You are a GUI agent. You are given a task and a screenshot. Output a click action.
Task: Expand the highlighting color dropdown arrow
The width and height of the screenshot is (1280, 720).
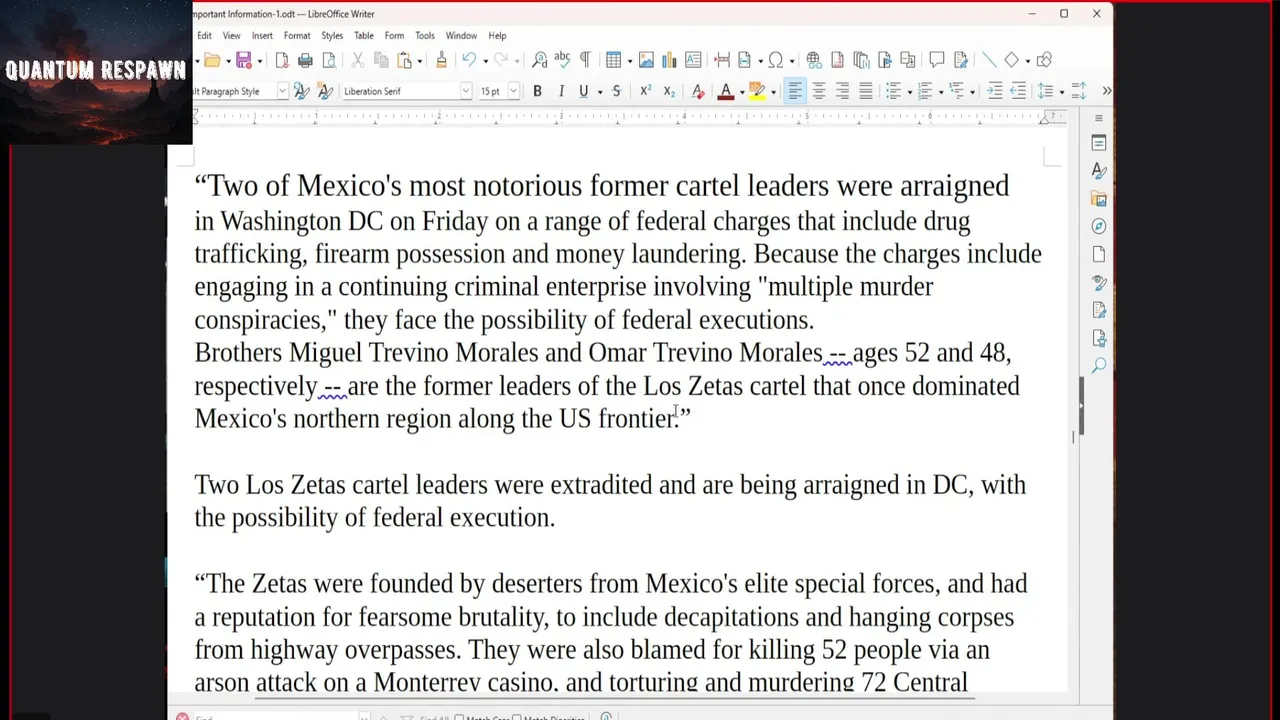773,91
